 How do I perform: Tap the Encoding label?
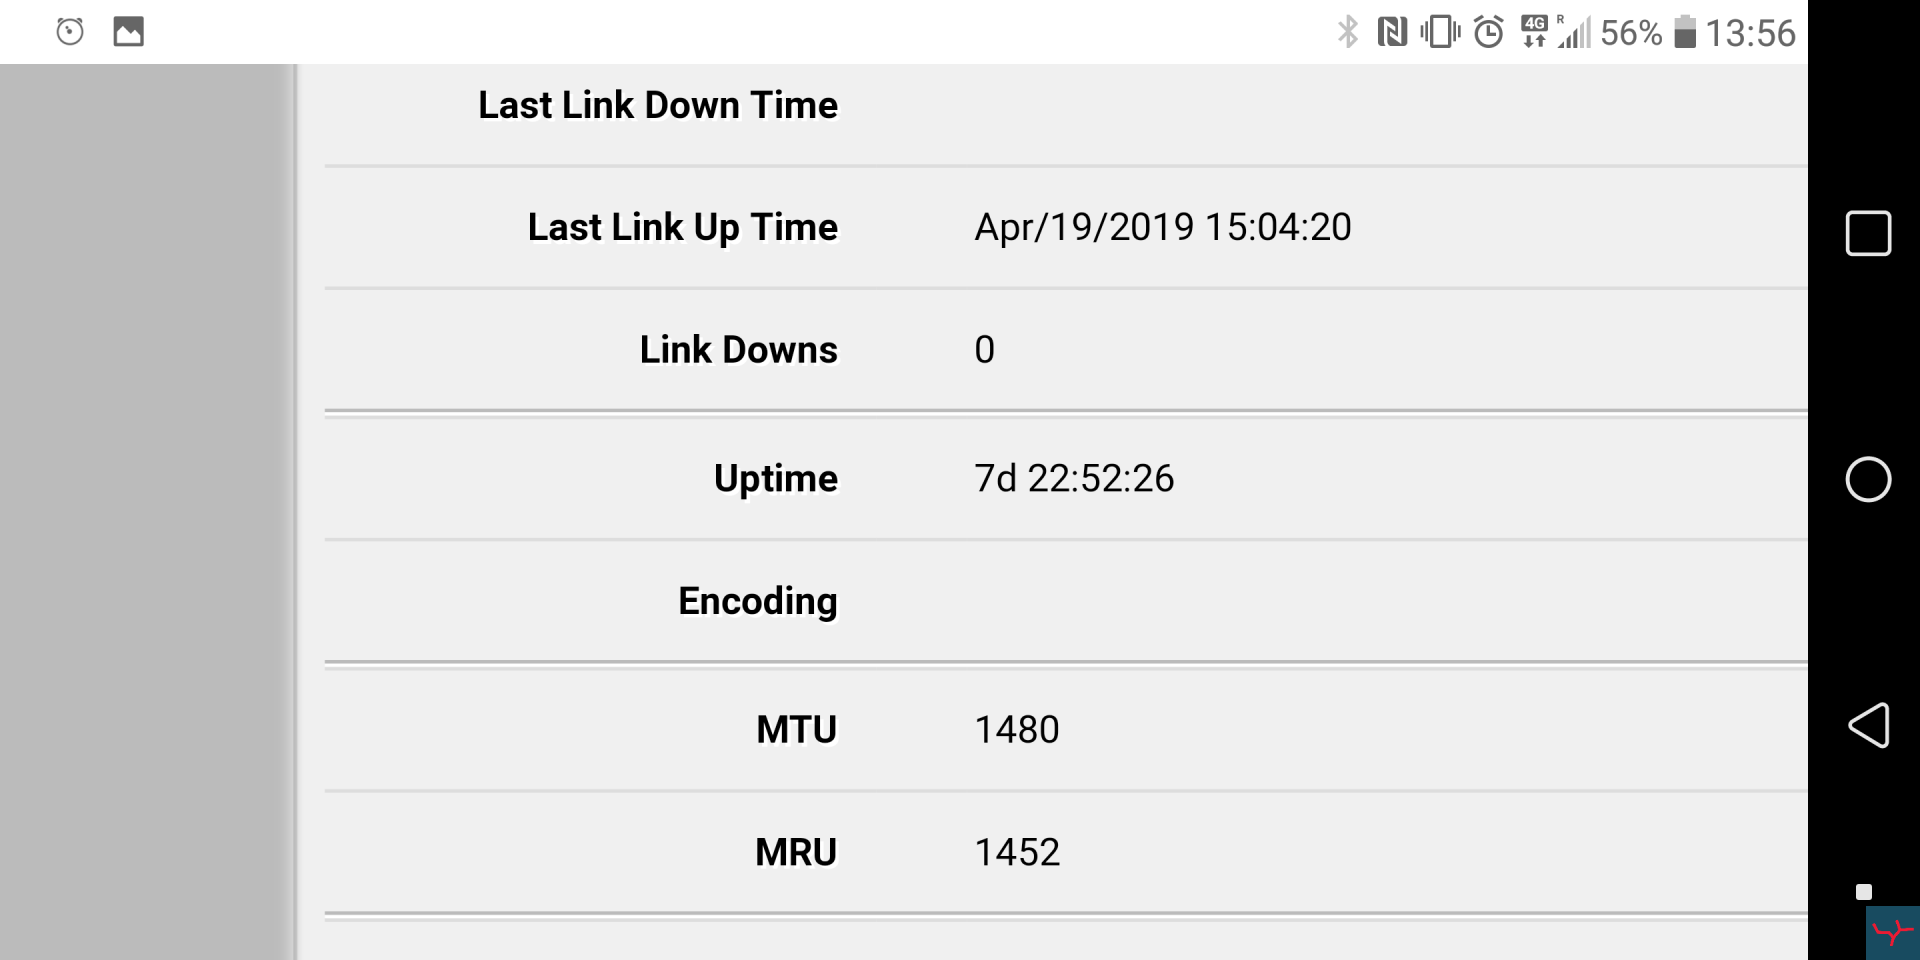[758, 601]
